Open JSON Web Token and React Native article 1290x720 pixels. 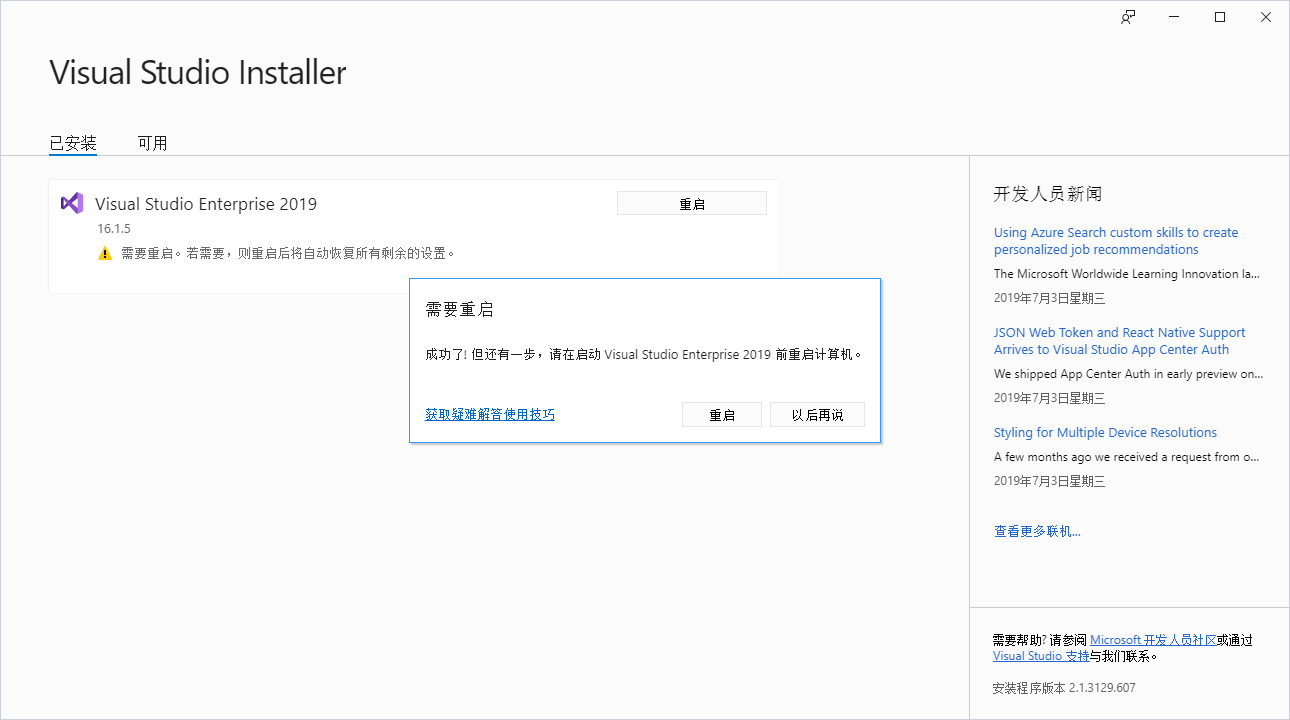tap(1120, 341)
